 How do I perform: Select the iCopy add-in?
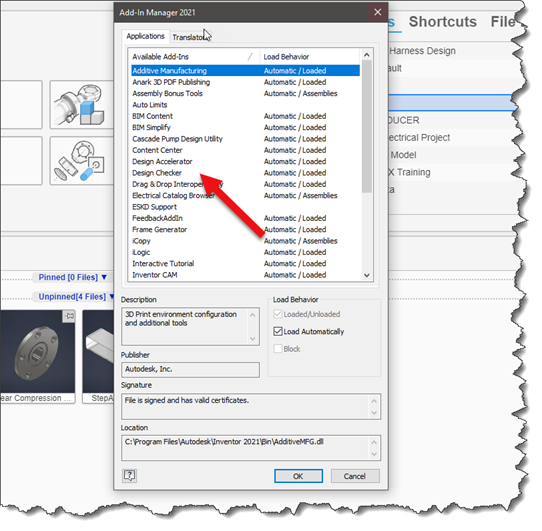click(x=245, y=241)
